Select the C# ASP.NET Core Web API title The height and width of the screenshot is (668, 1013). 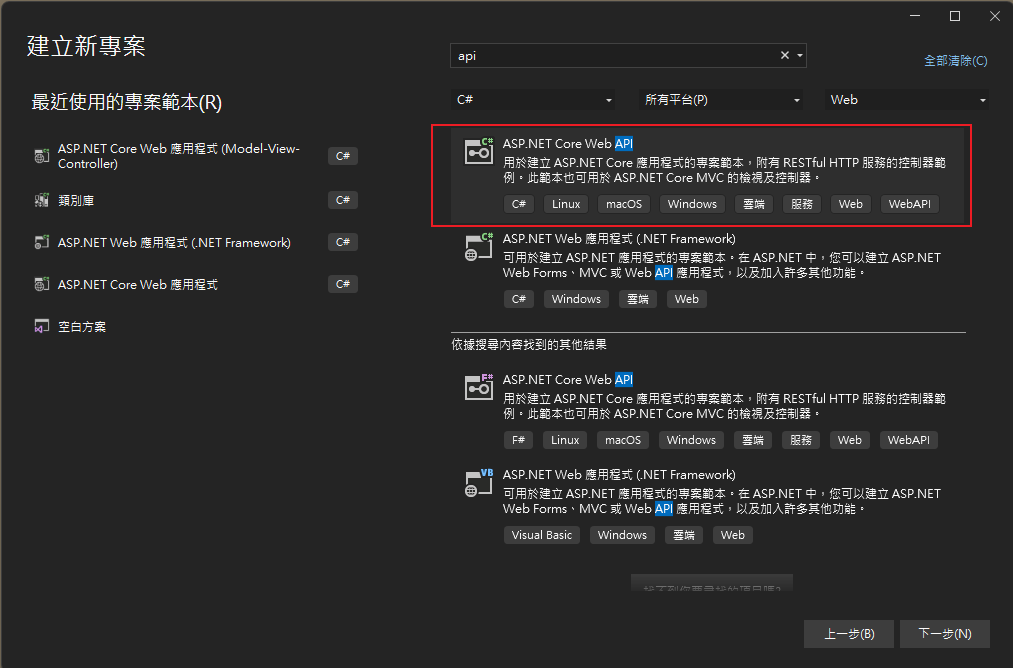coord(568,143)
